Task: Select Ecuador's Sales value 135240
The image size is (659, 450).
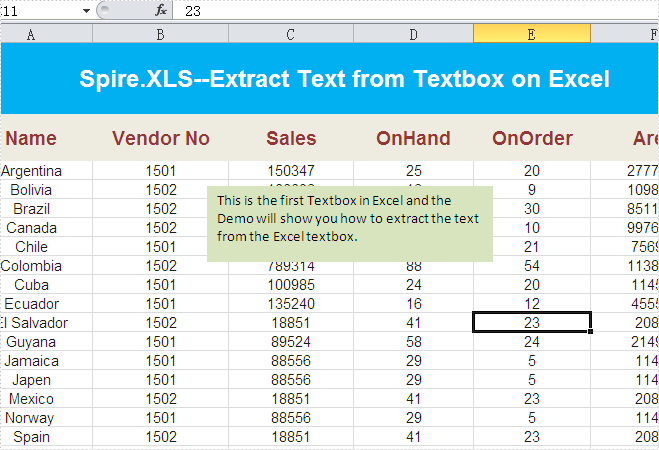Action: point(291,304)
